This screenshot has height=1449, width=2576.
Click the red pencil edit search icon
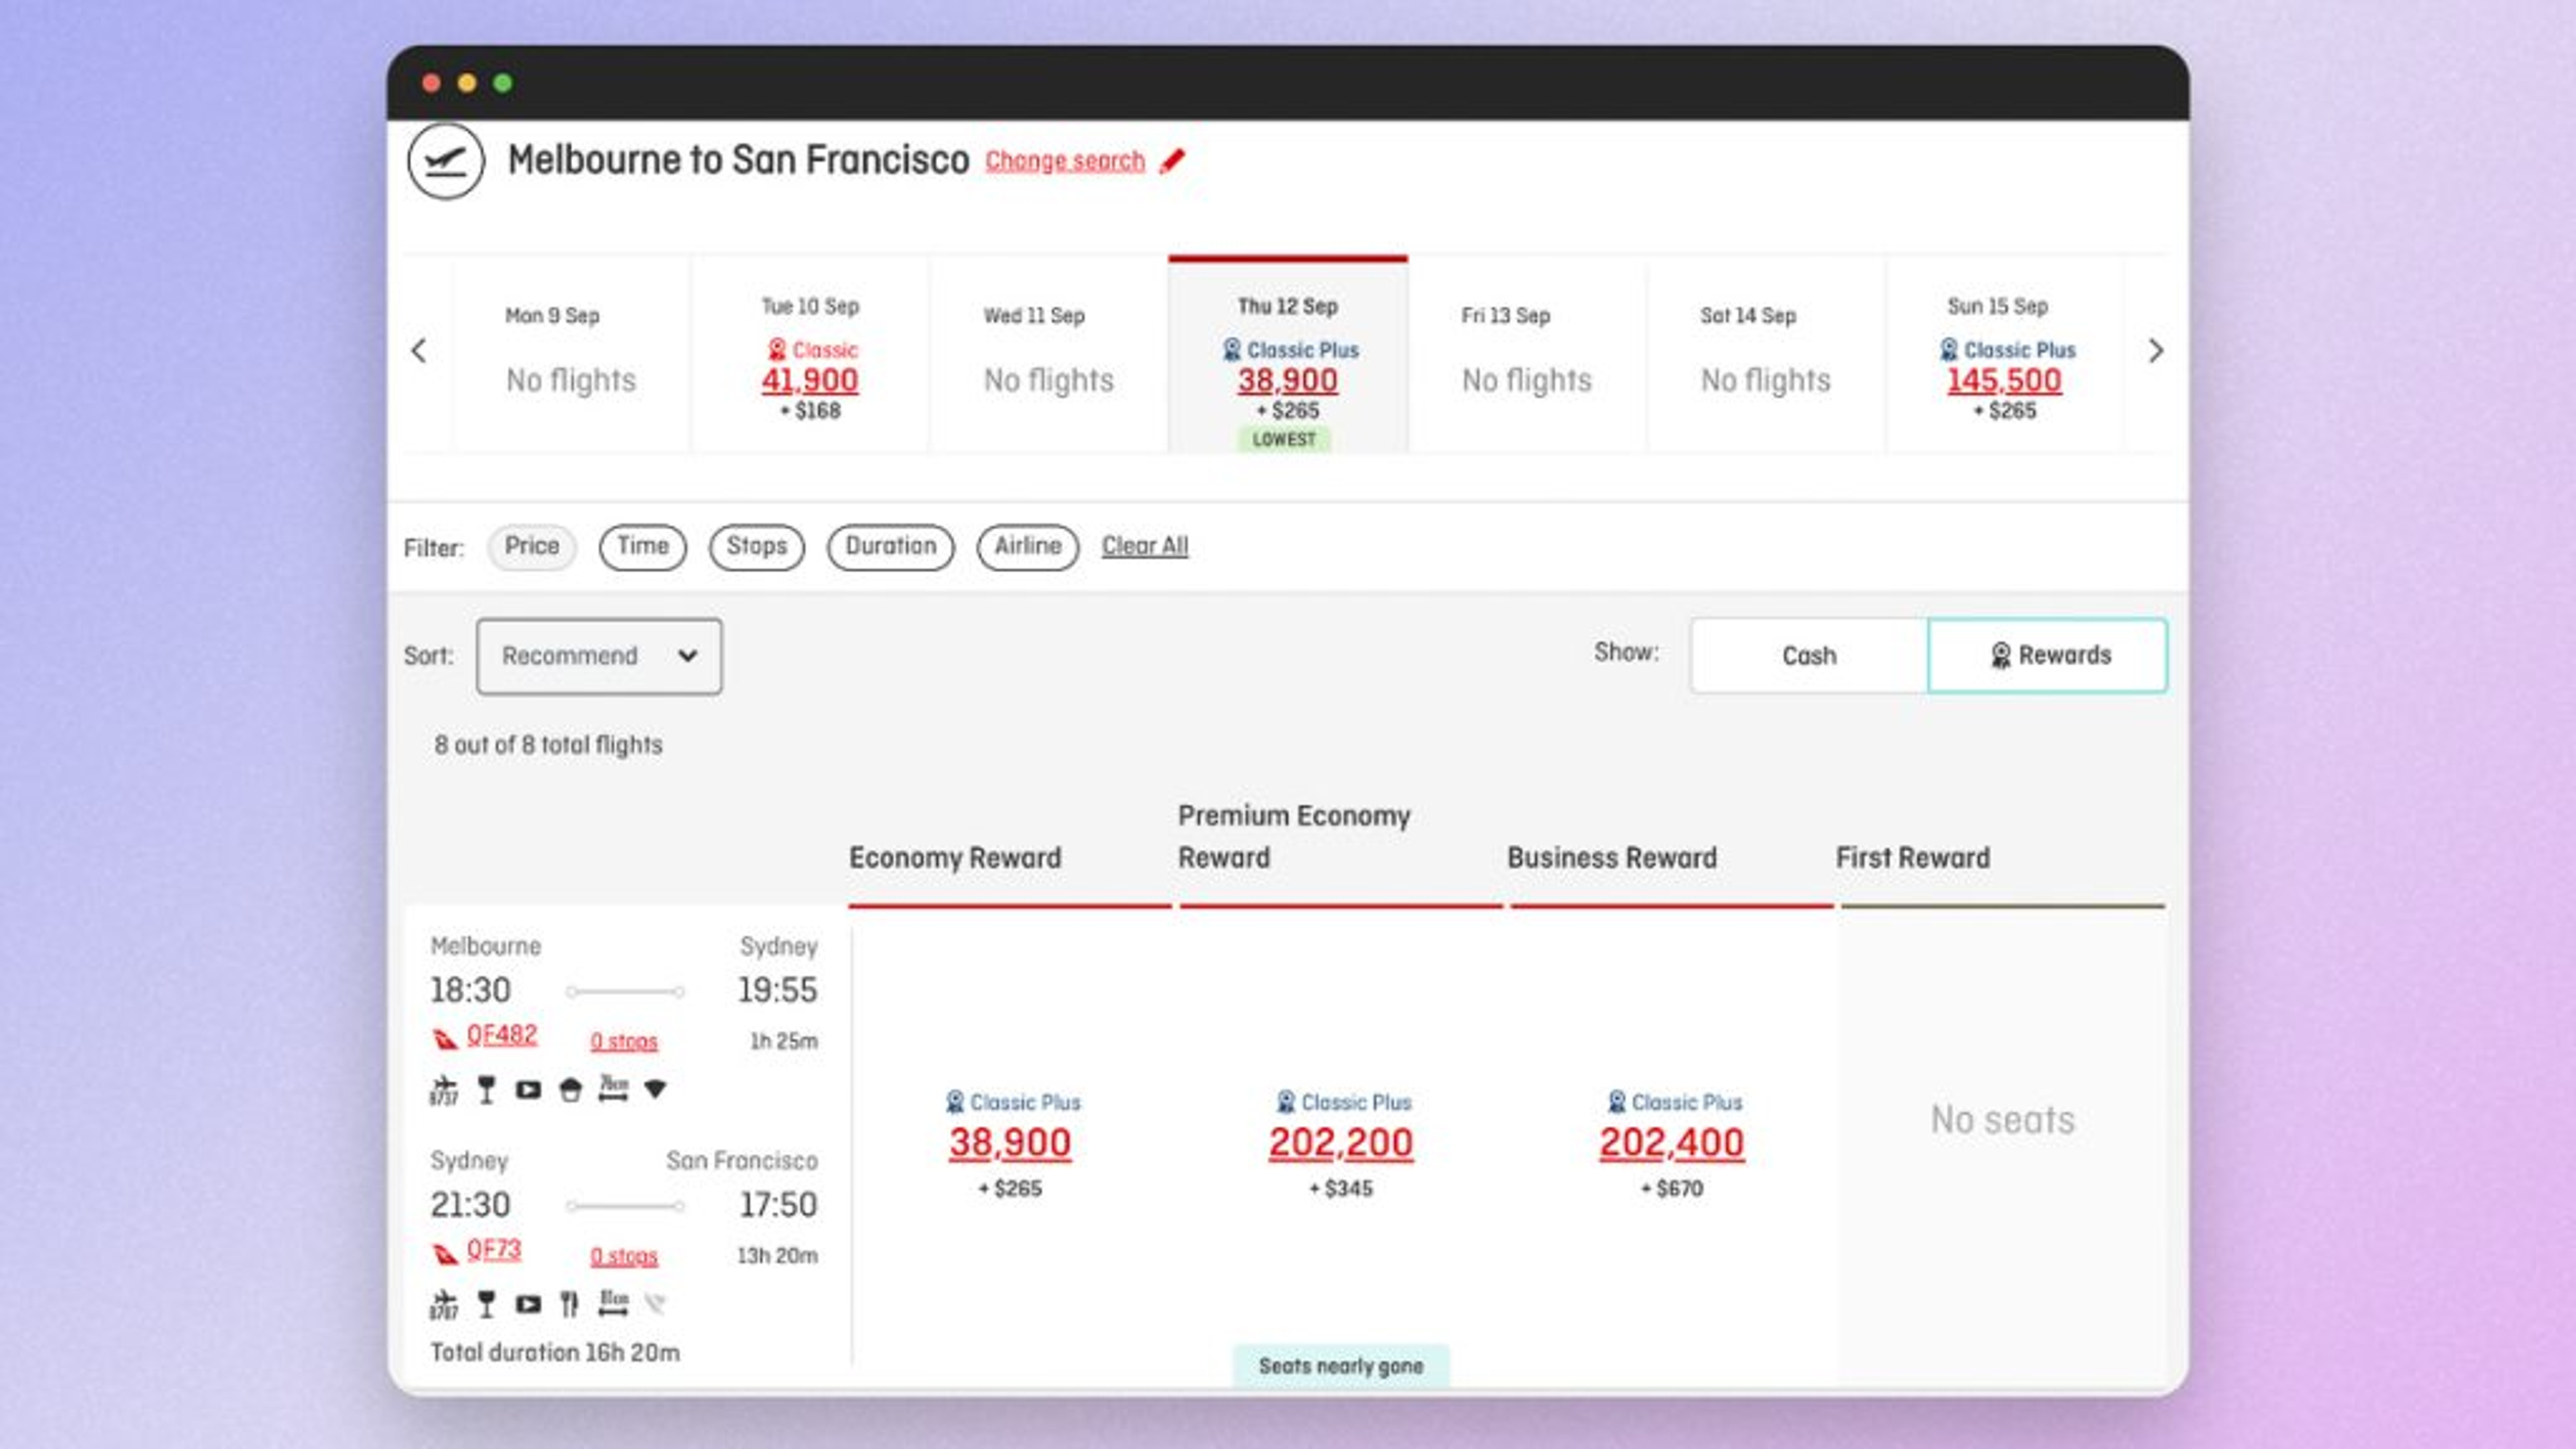coord(1172,161)
